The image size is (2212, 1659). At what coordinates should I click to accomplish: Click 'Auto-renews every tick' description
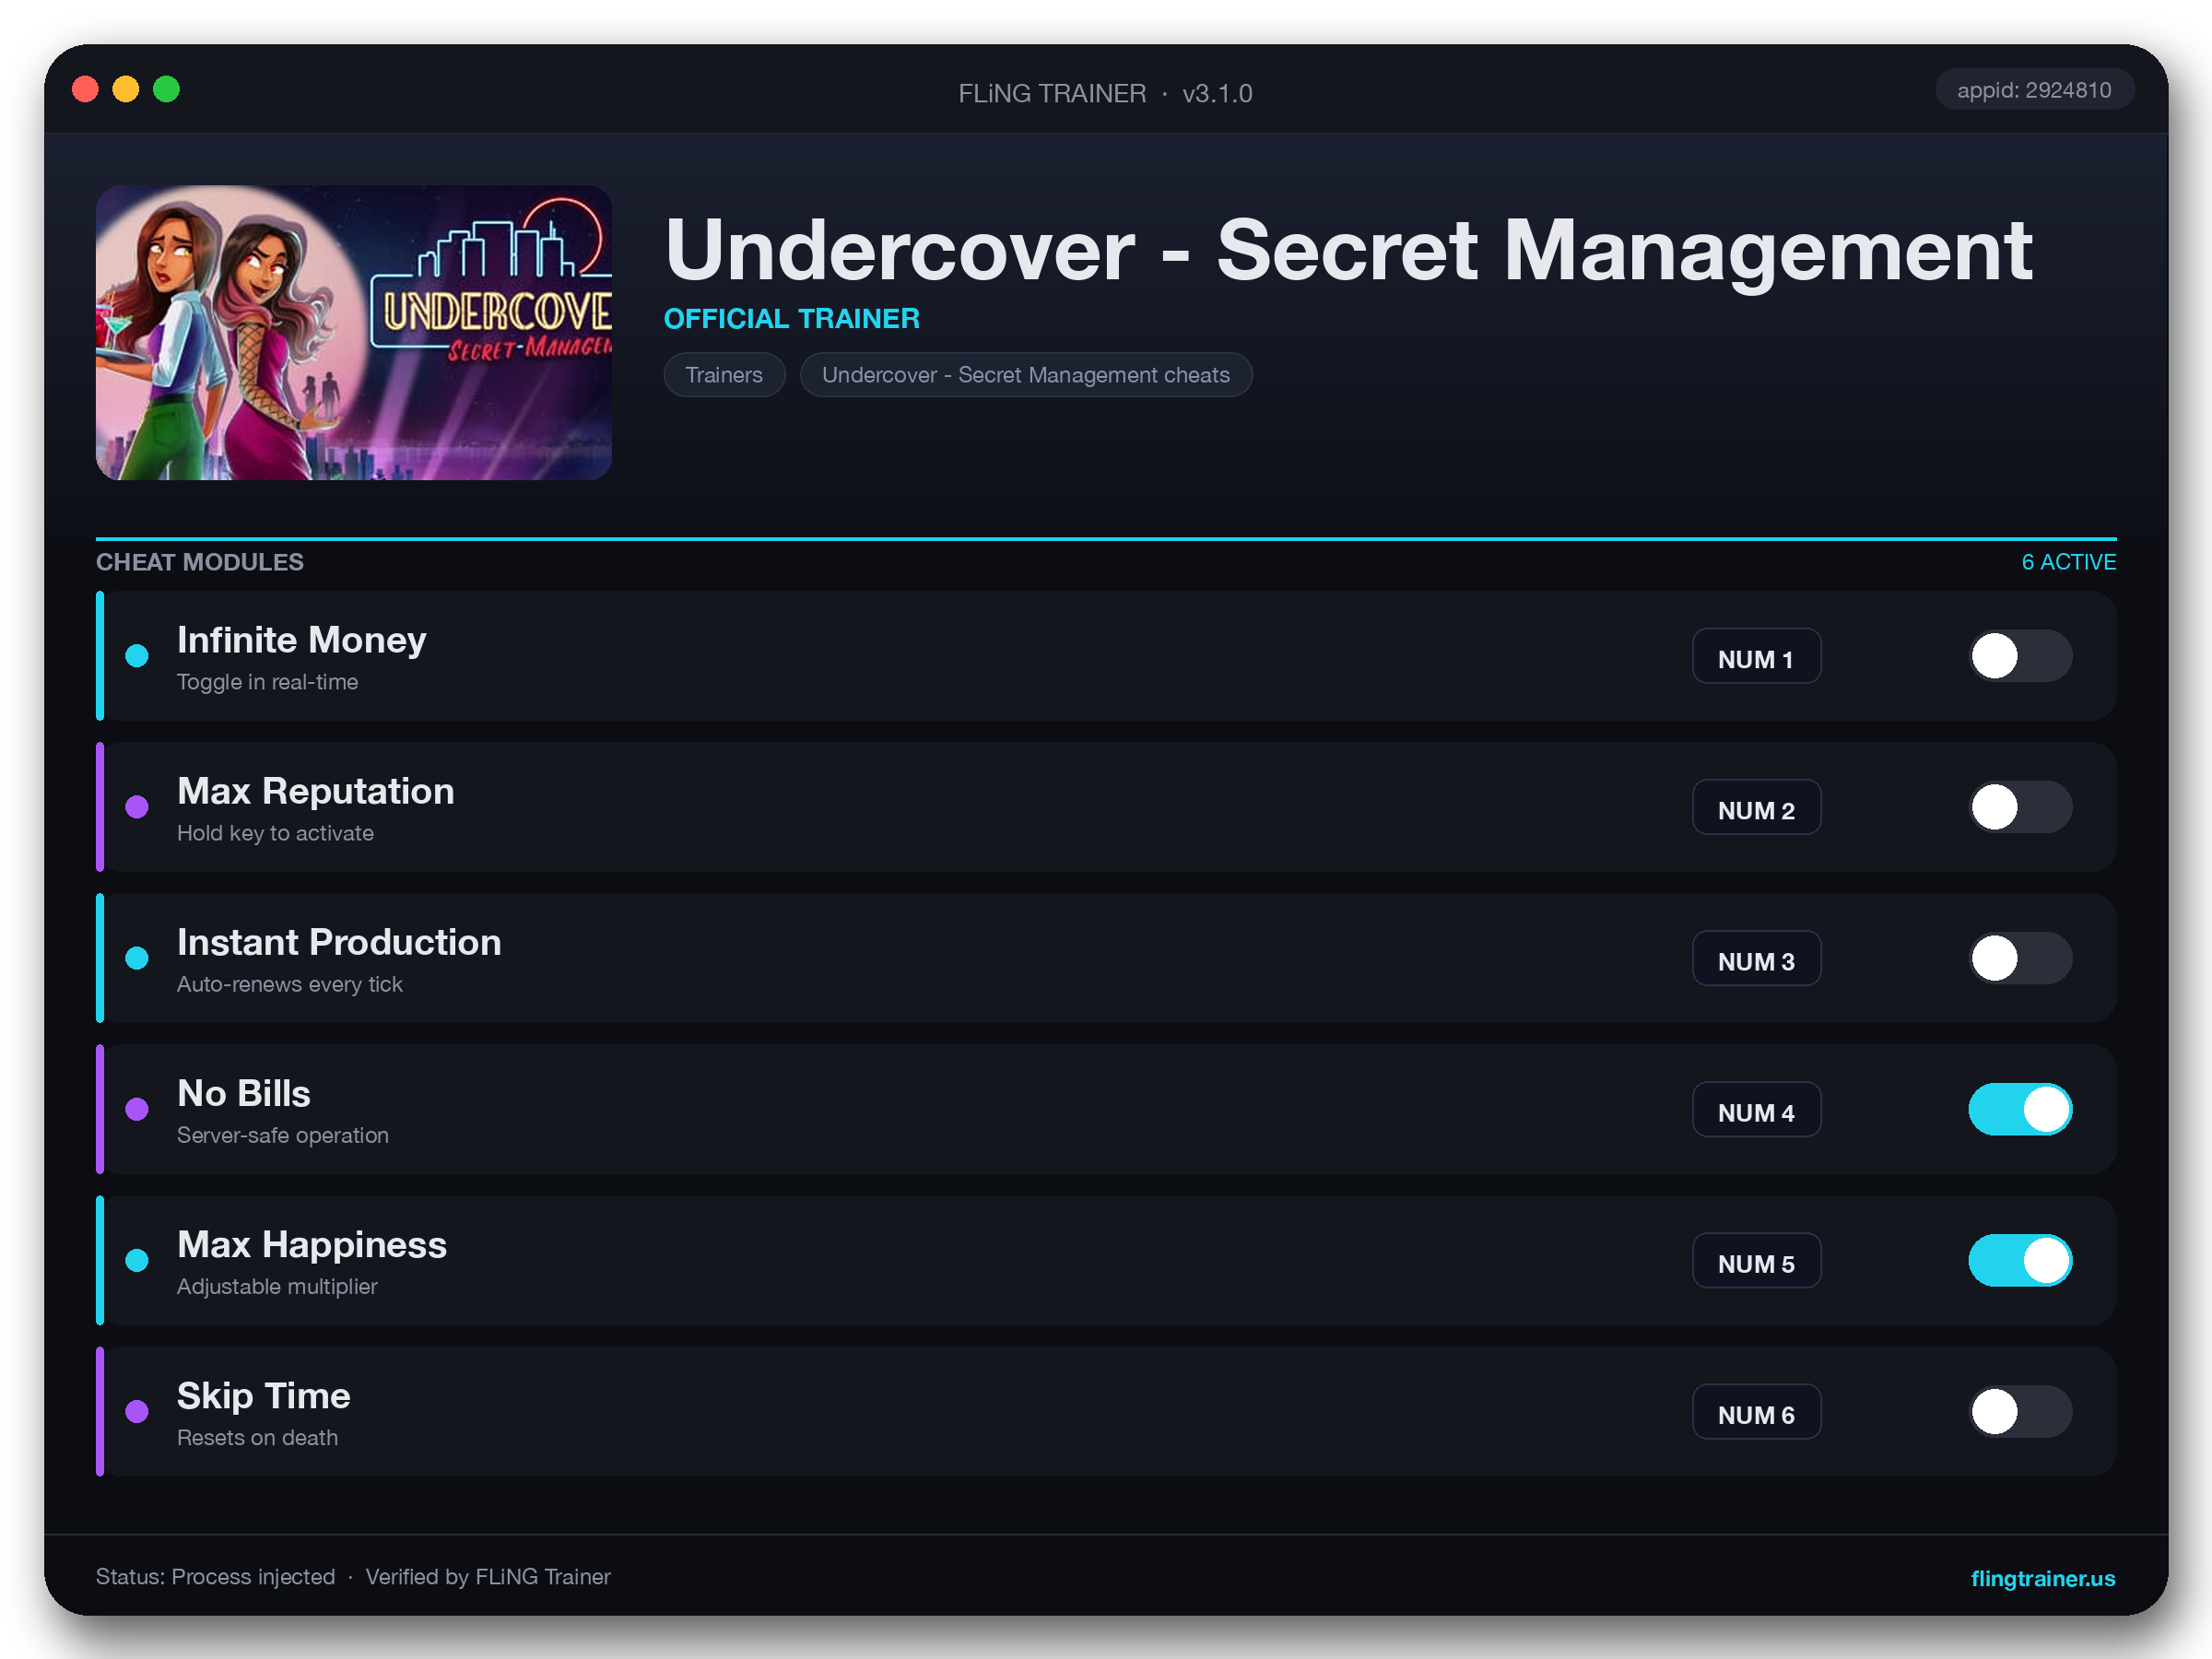290,984
